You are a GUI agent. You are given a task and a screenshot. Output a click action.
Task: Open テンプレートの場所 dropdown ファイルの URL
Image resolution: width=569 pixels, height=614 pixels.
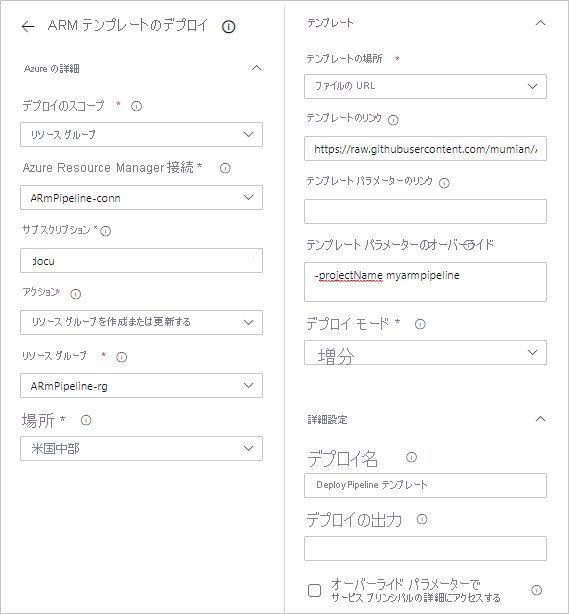[425, 86]
